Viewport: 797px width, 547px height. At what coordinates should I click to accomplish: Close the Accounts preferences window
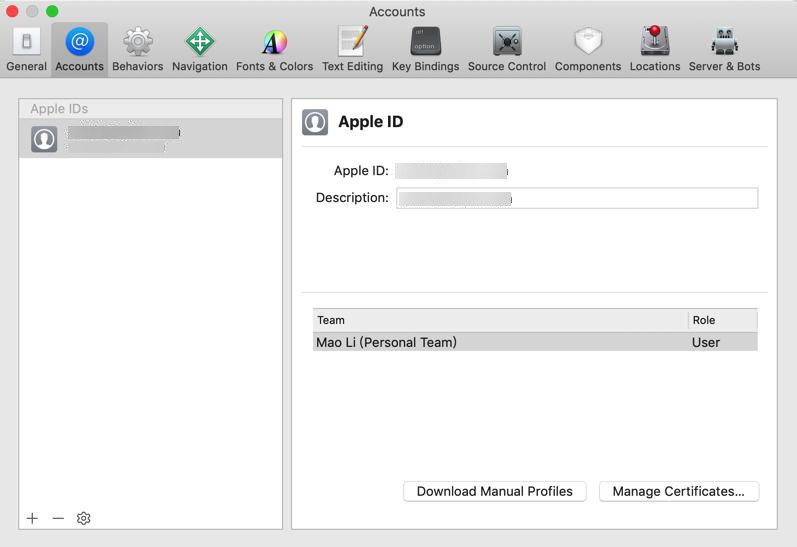click(x=12, y=11)
